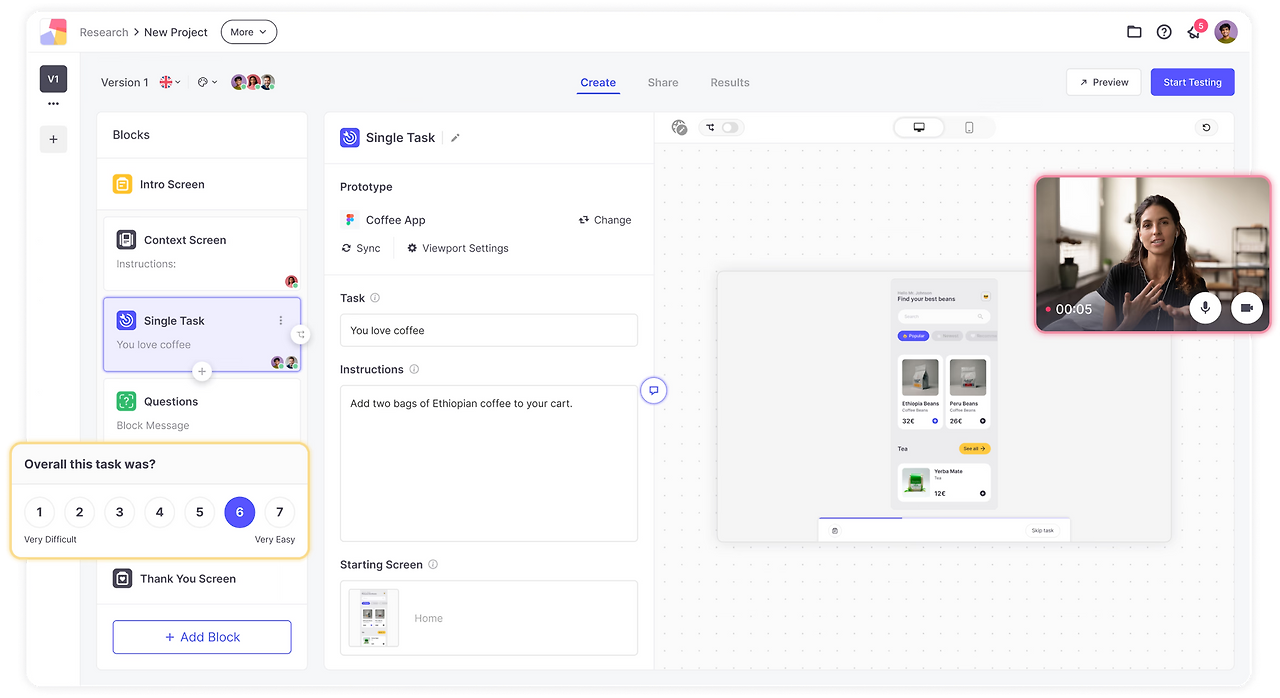Screen dimensions: 1280x698
Task: Click Start Testing button
Action: click(1192, 82)
